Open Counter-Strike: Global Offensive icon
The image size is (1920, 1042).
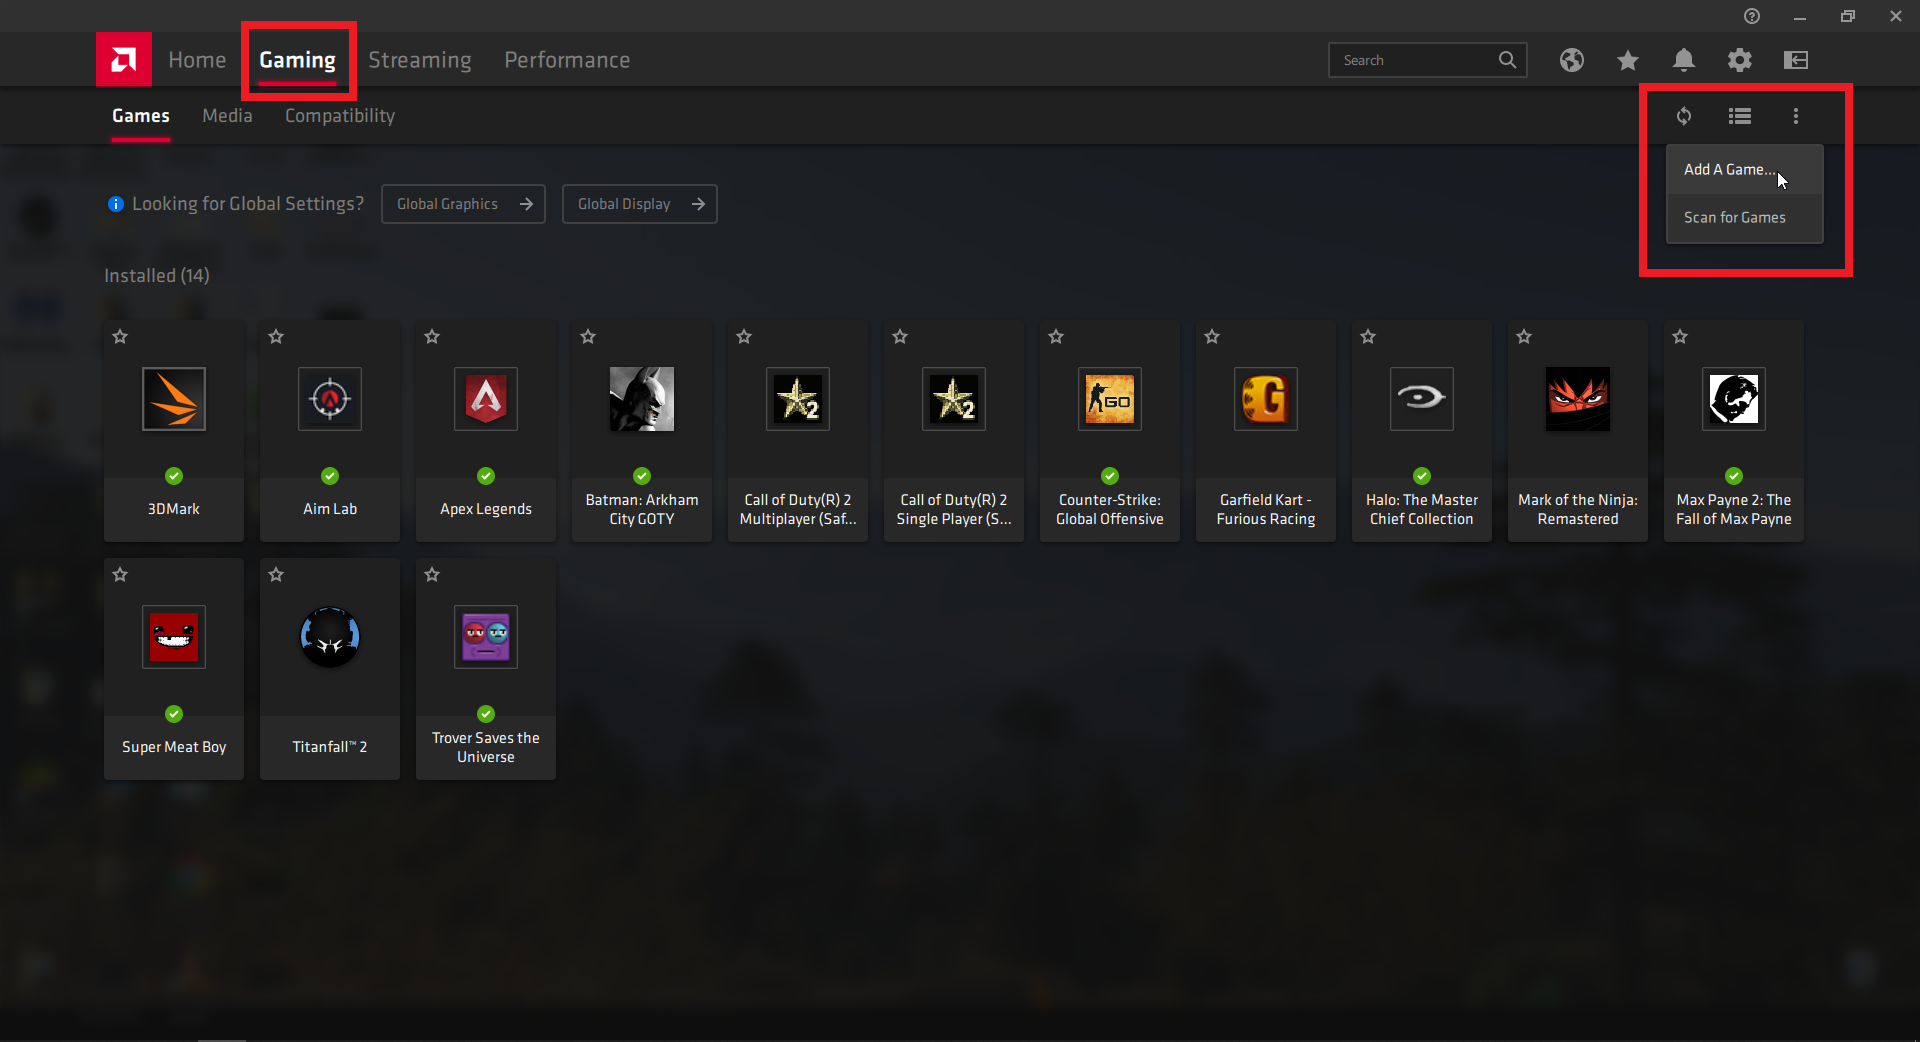(x=1110, y=399)
